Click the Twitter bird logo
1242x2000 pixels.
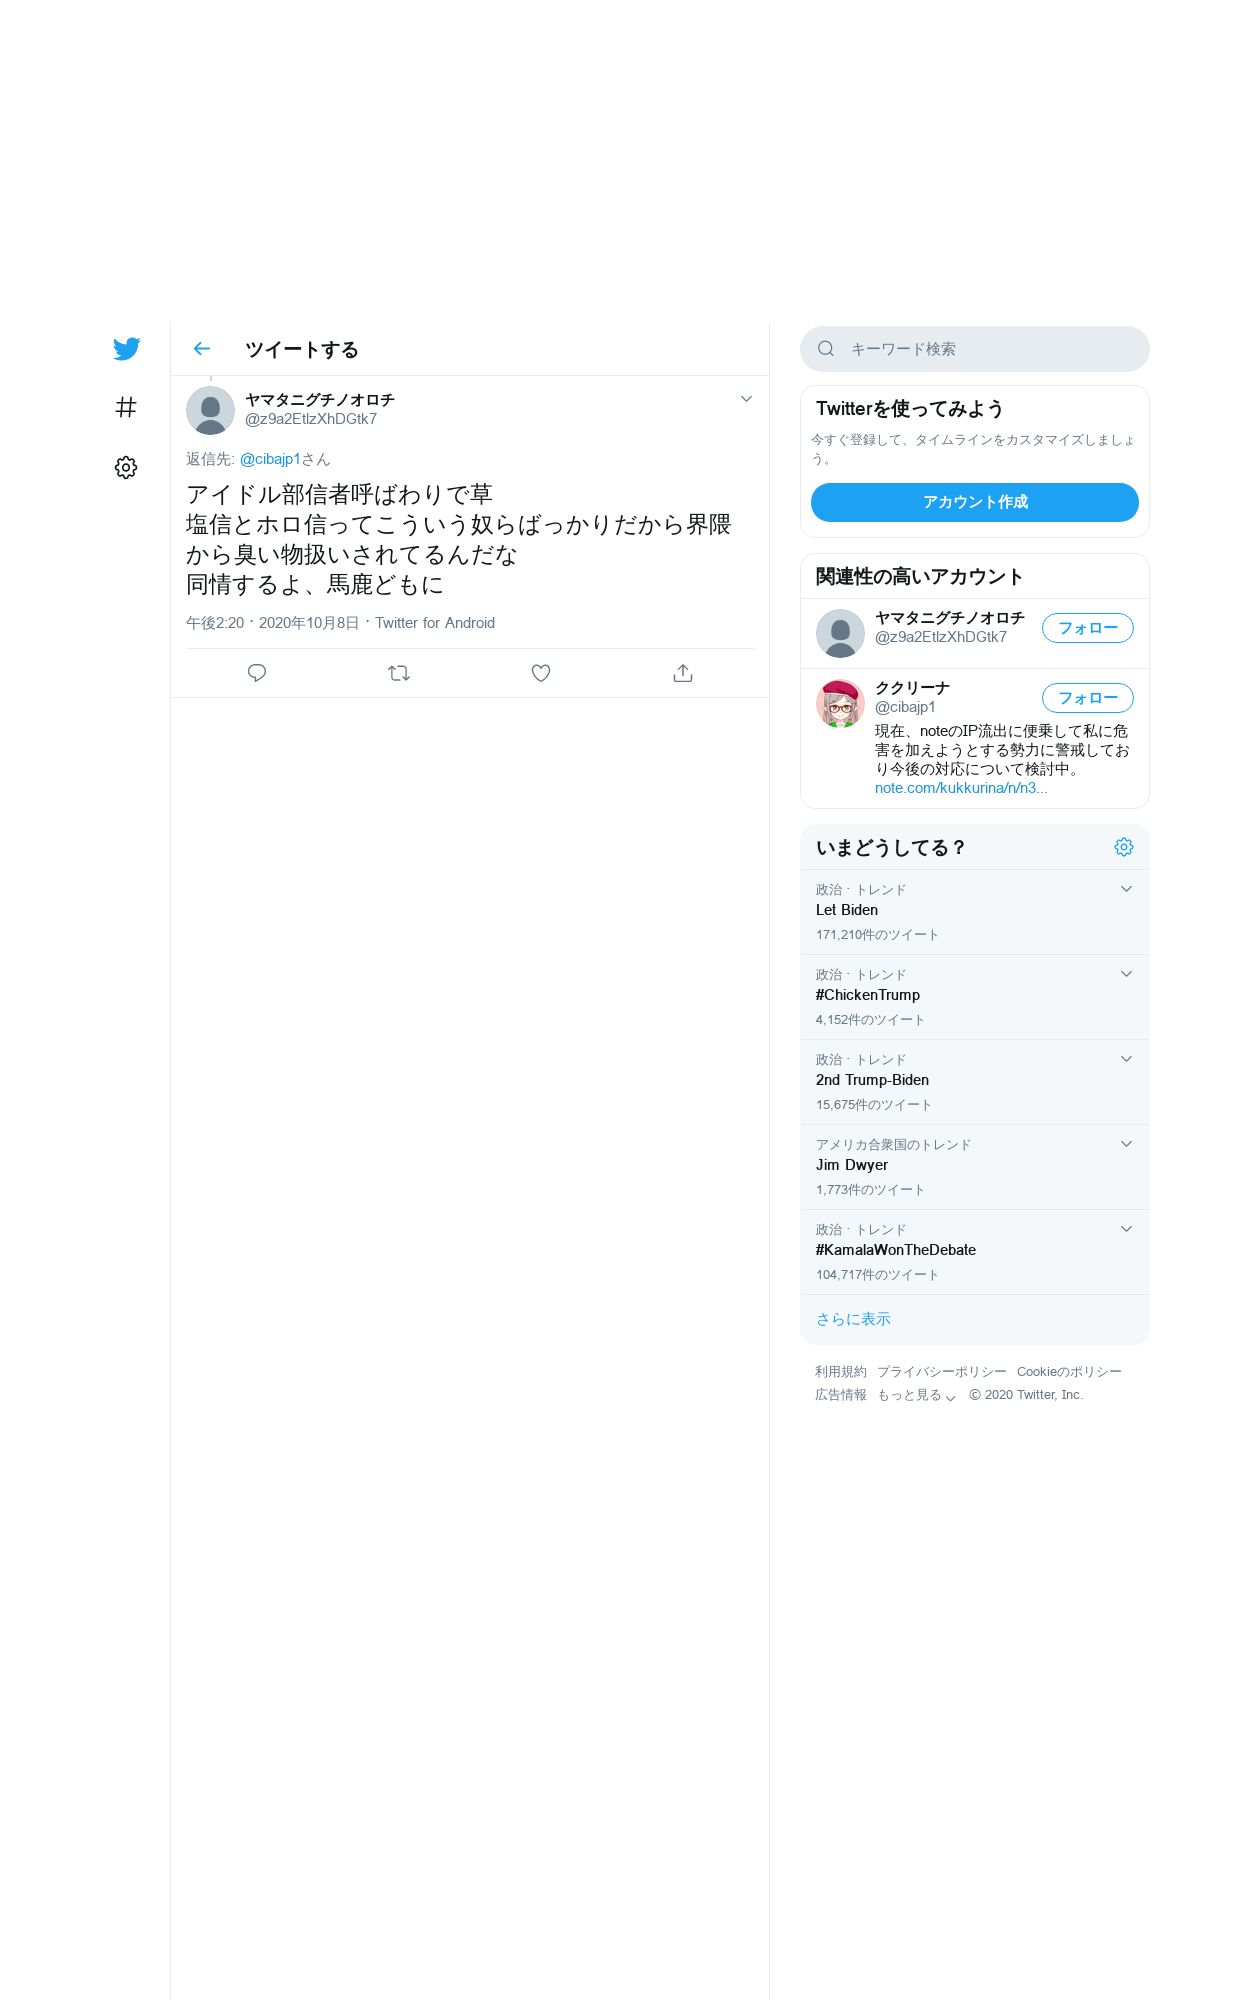[126, 349]
